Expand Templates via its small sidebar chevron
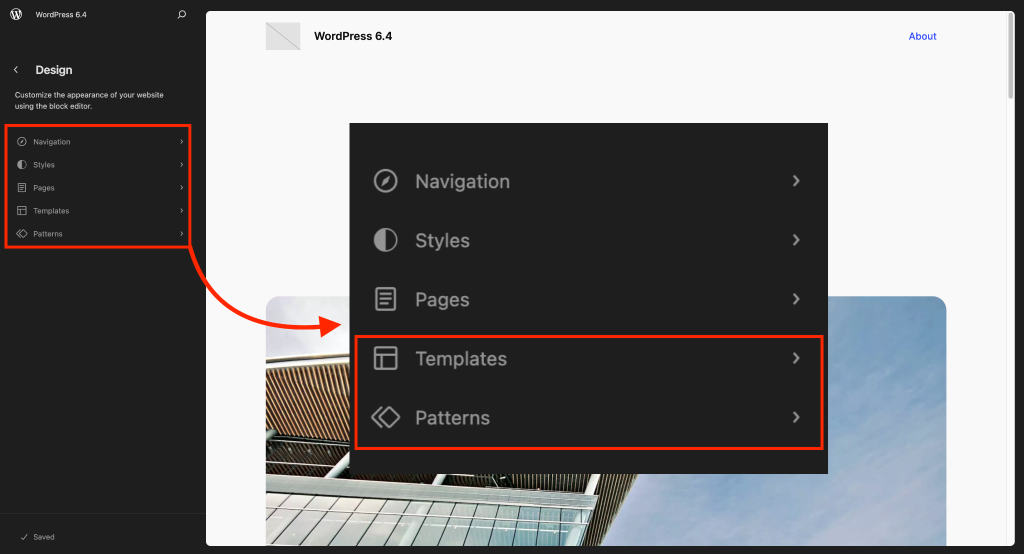The width and height of the screenshot is (1024, 554). coord(182,210)
